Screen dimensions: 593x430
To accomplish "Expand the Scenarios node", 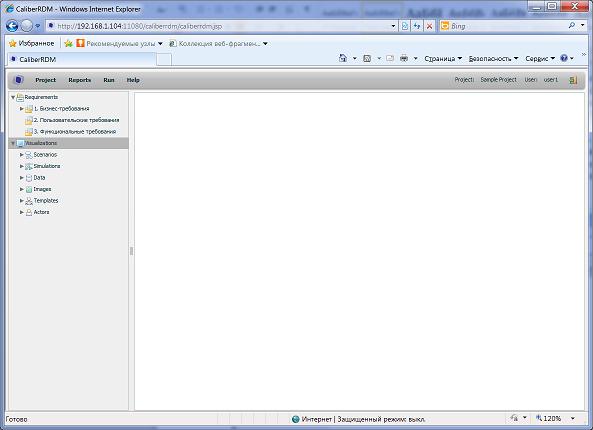I will coord(22,155).
